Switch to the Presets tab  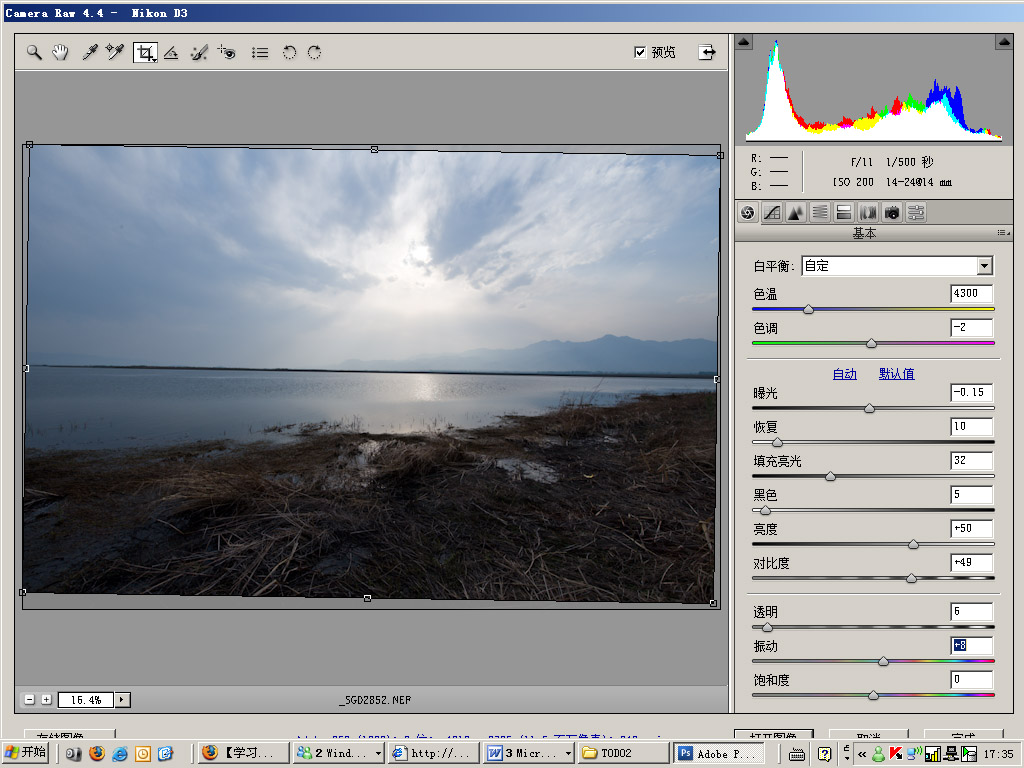tap(916, 212)
